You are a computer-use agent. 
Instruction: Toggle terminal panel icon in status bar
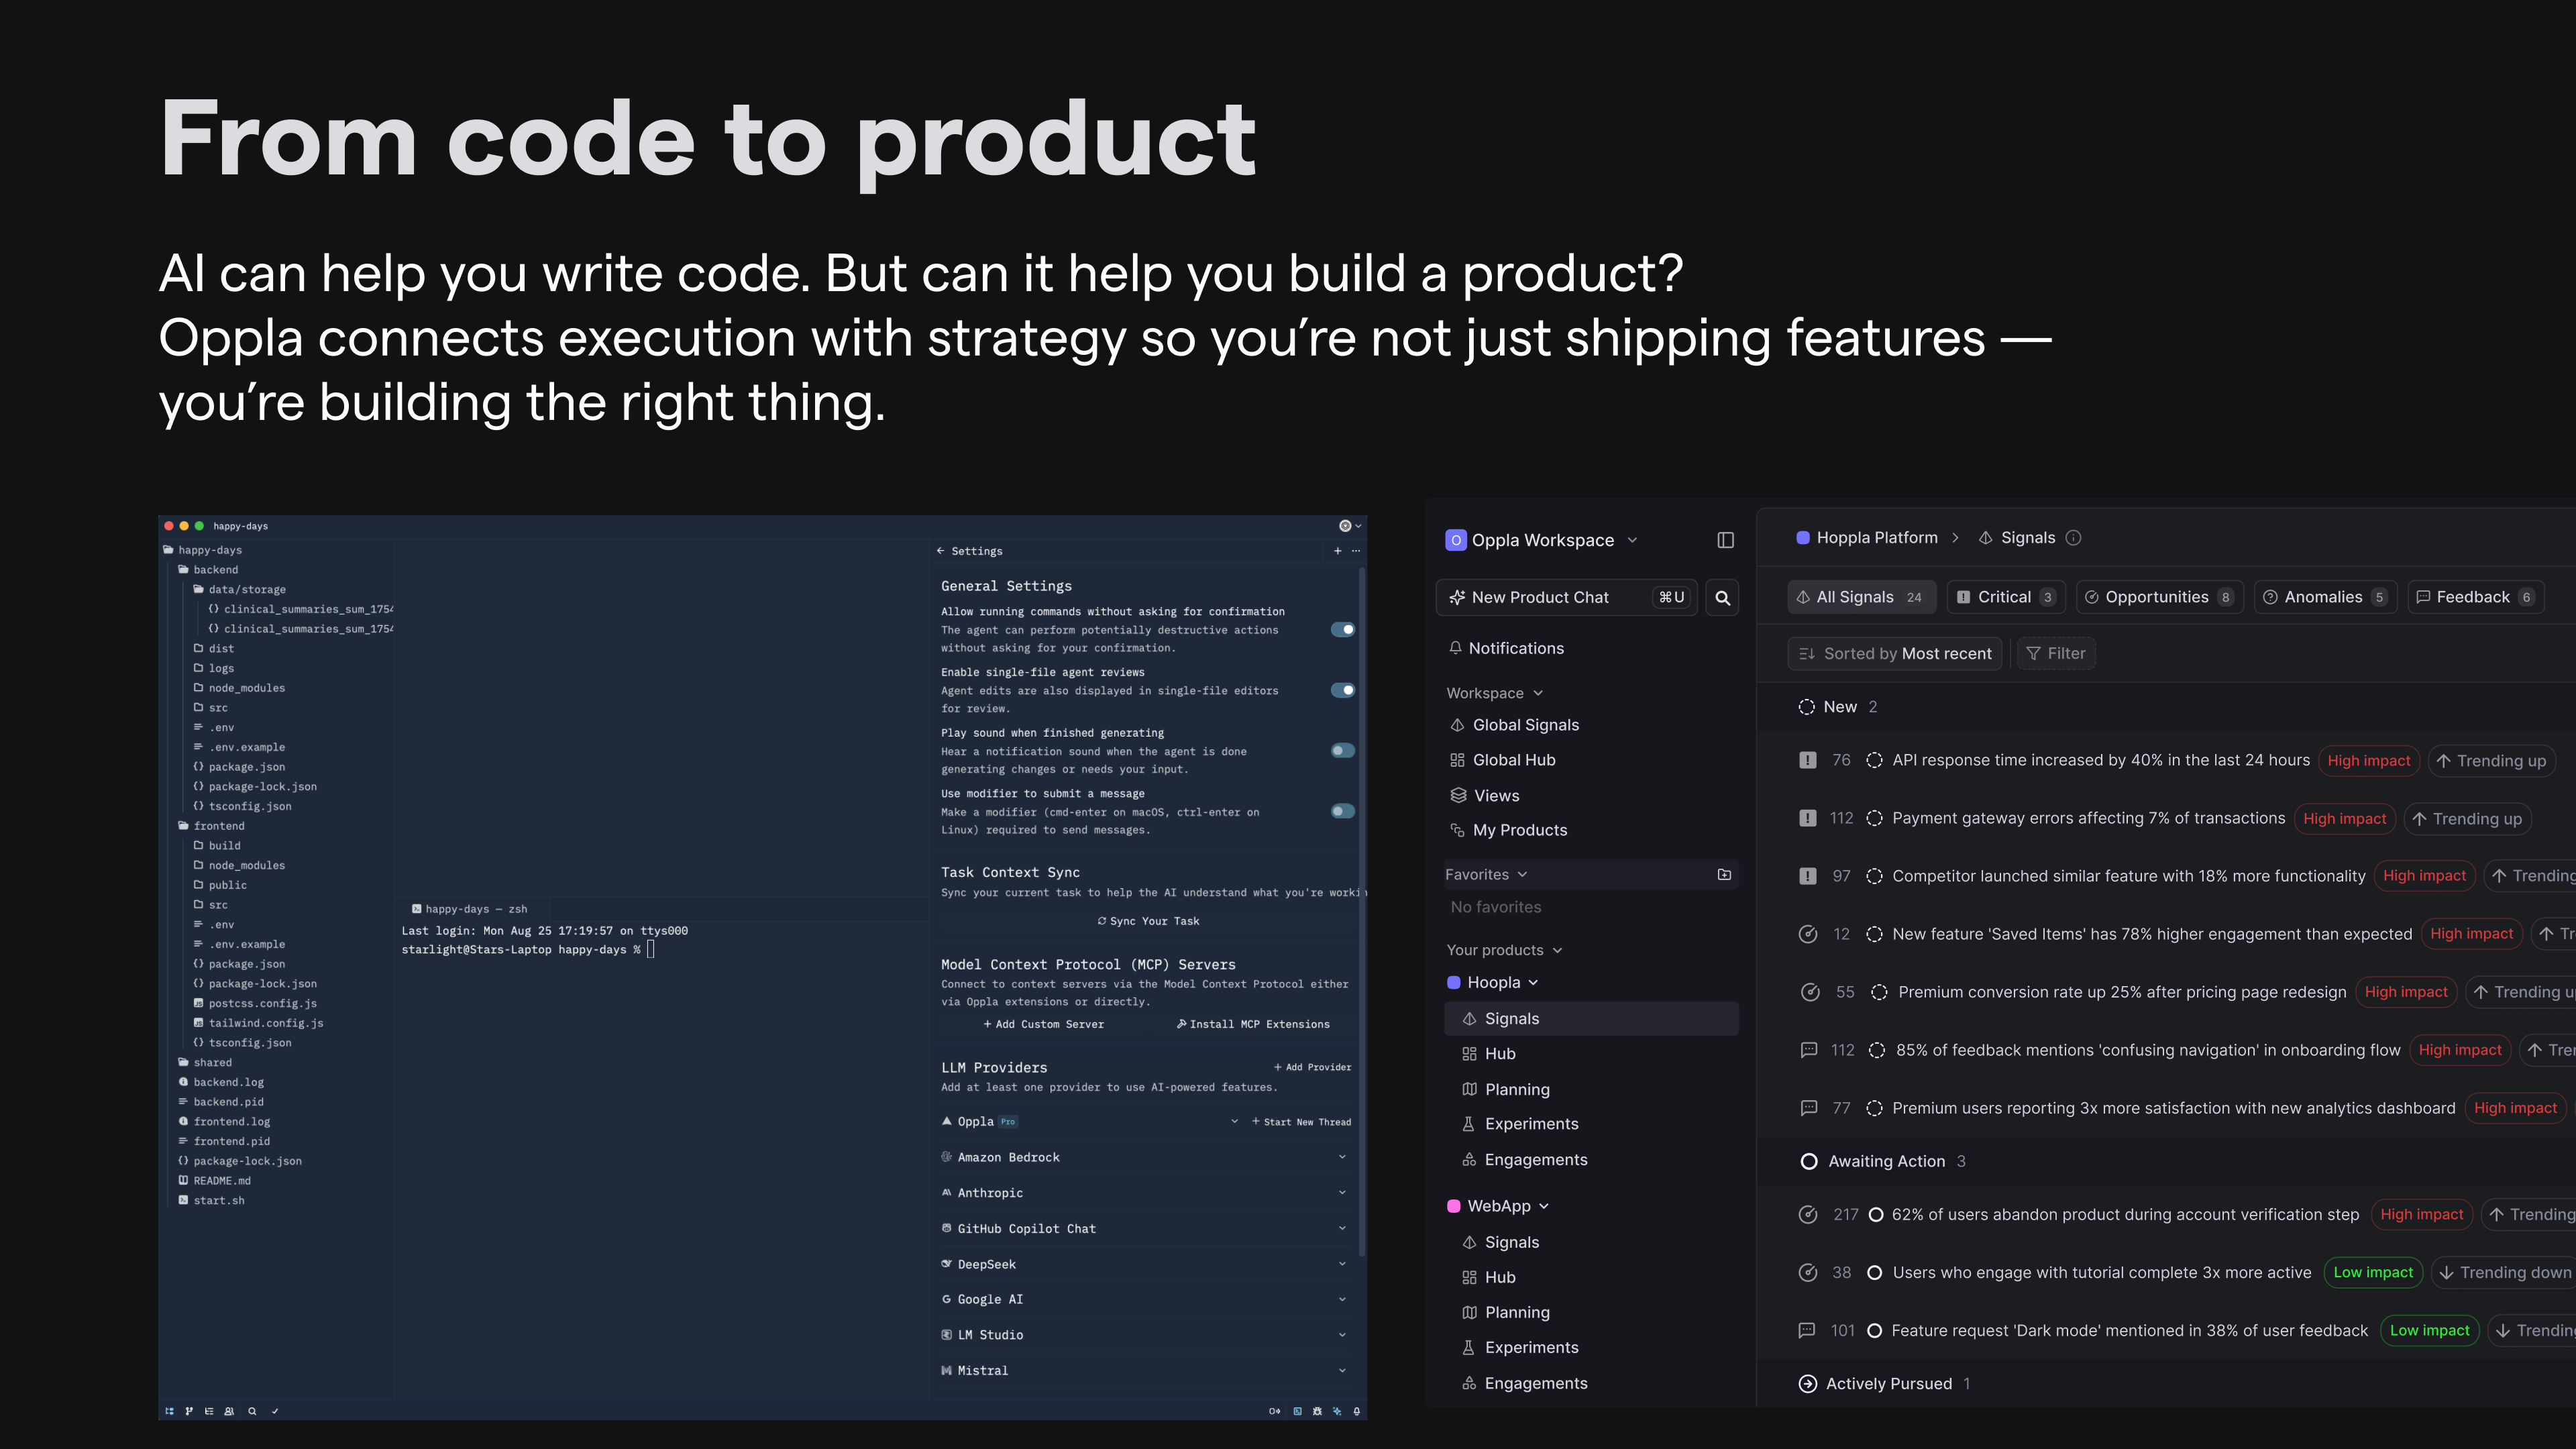[x=1297, y=1411]
